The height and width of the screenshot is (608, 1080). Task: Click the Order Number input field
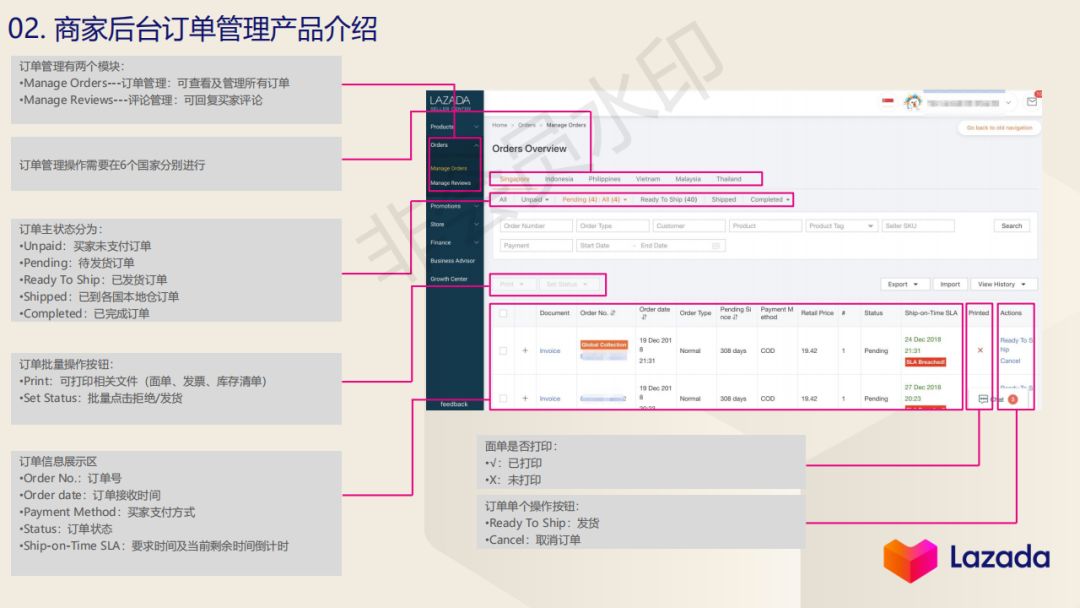[x=536, y=226]
